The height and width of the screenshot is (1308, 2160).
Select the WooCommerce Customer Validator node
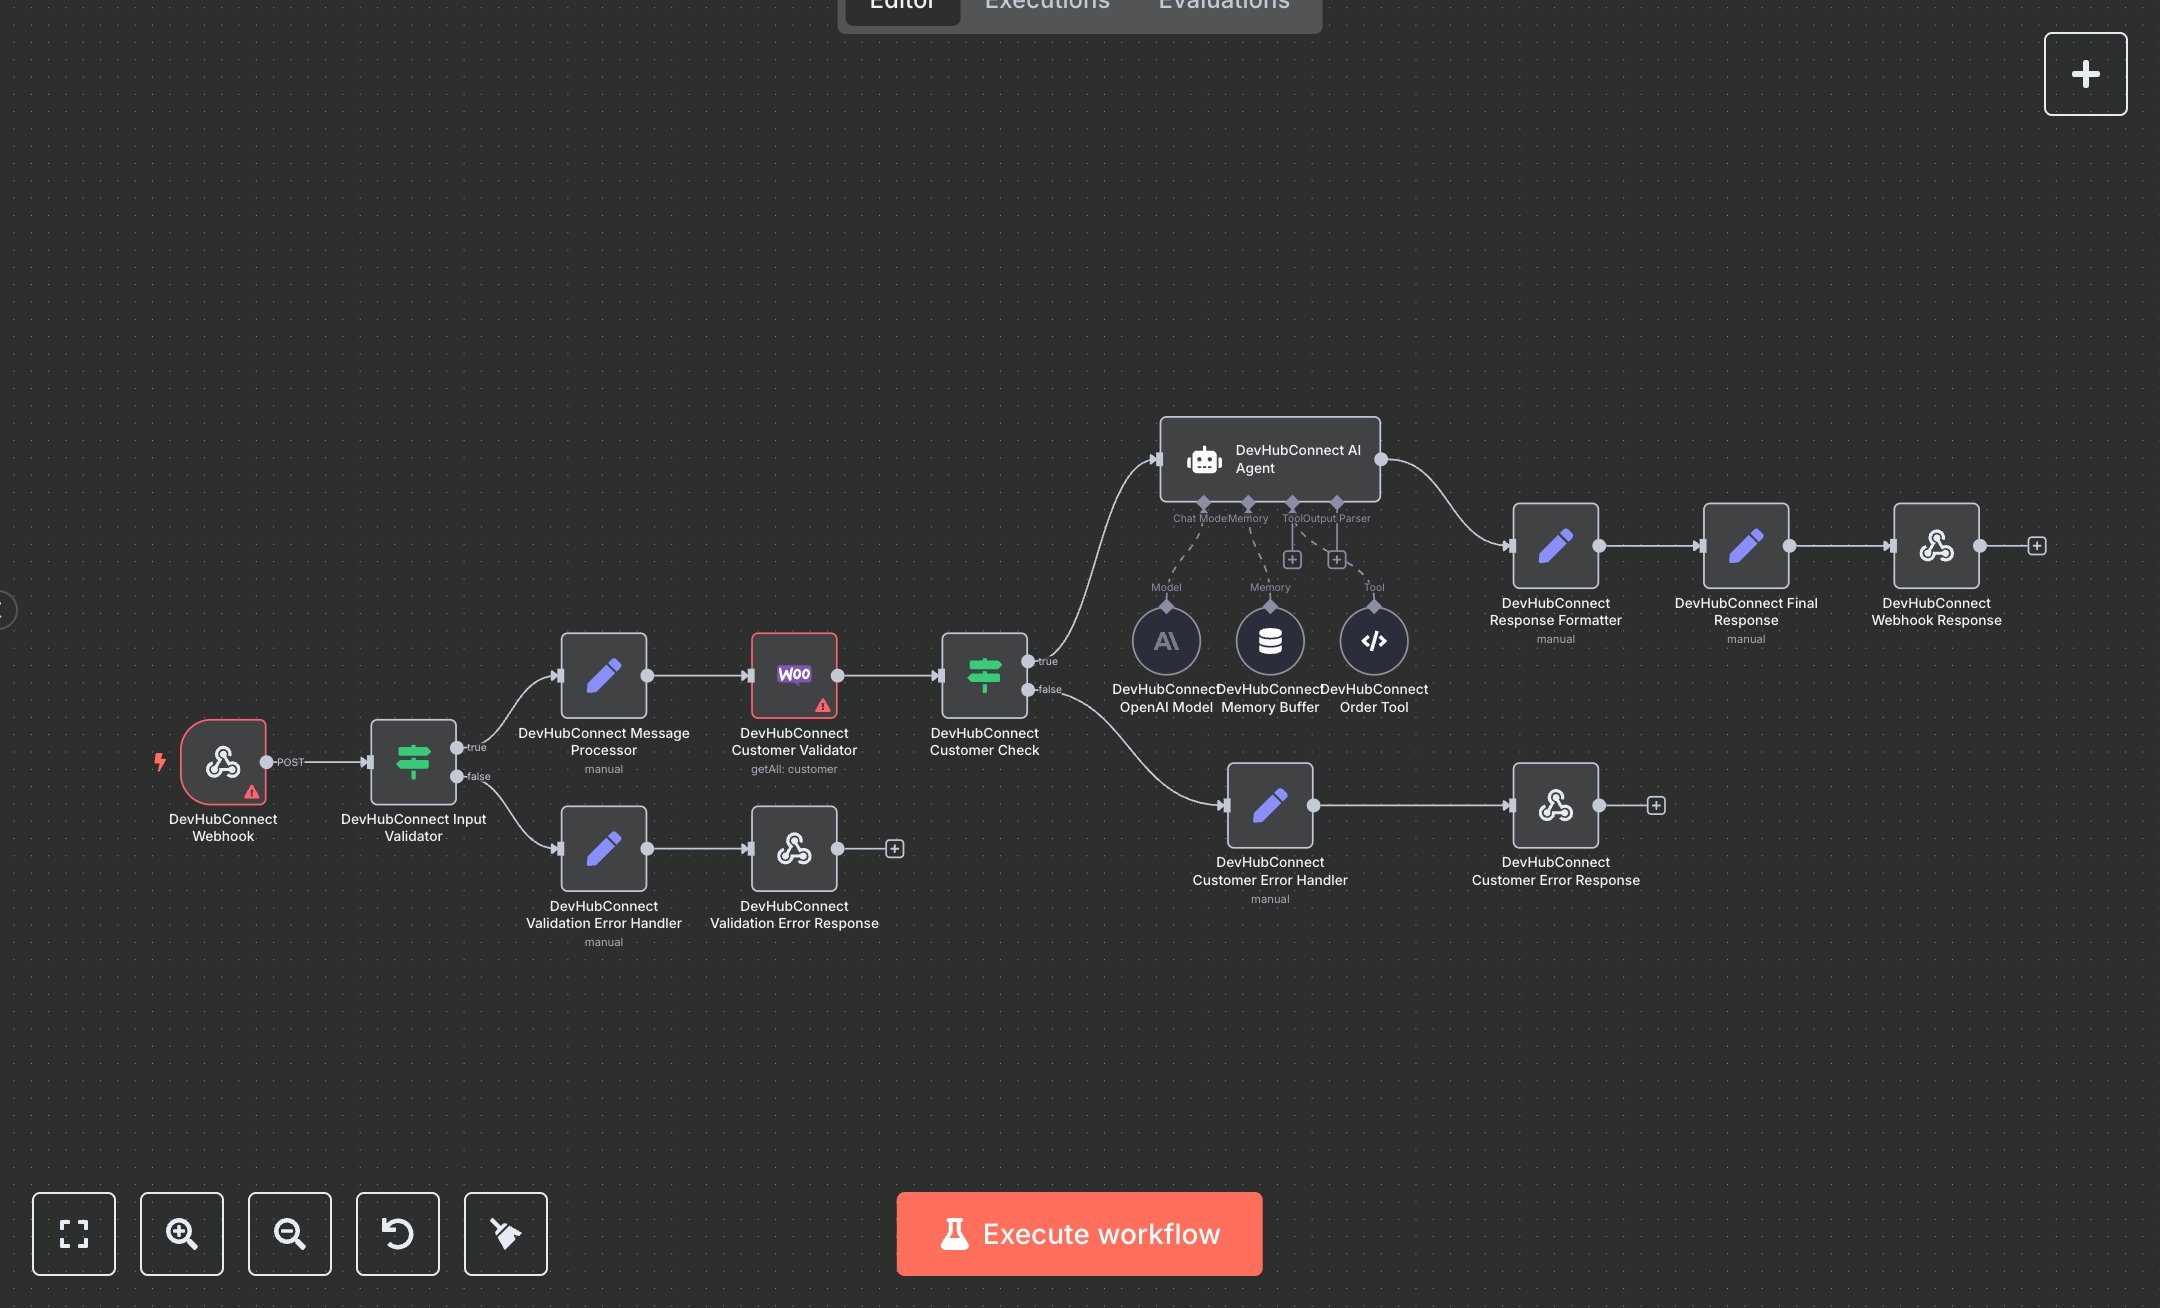794,675
